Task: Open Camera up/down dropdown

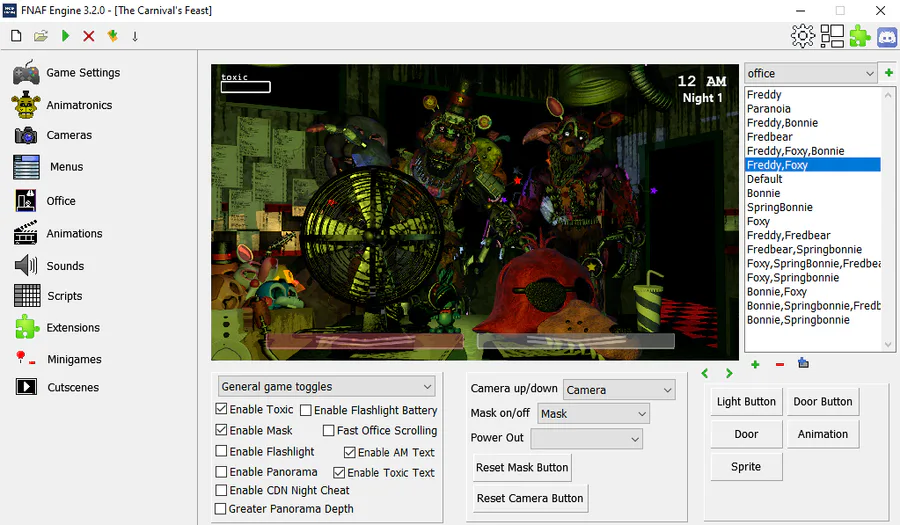Action: click(x=619, y=390)
